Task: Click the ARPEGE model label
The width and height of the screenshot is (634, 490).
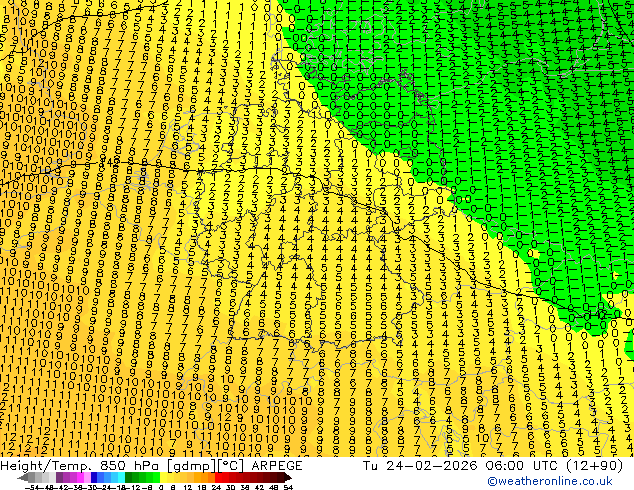Action: pyautogui.click(x=277, y=466)
